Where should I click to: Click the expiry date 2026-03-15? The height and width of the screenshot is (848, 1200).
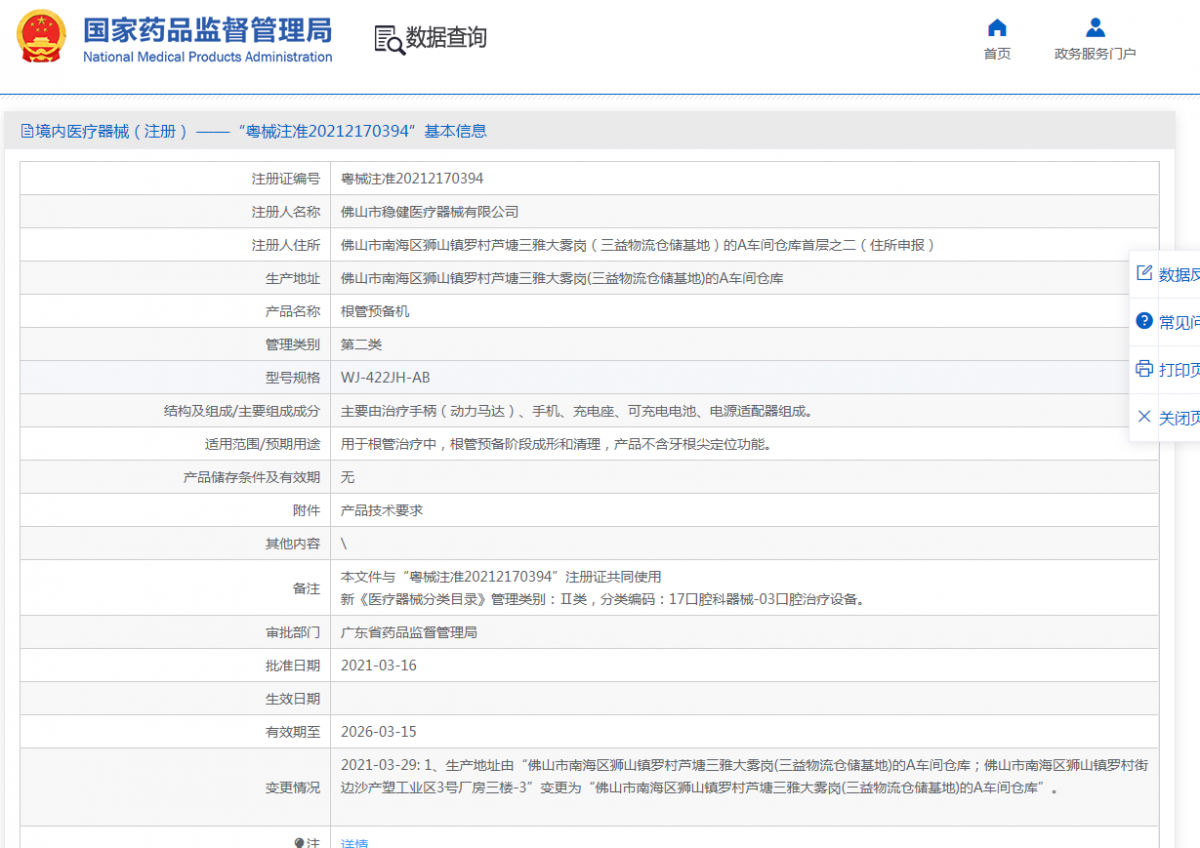click(x=378, y=731)
